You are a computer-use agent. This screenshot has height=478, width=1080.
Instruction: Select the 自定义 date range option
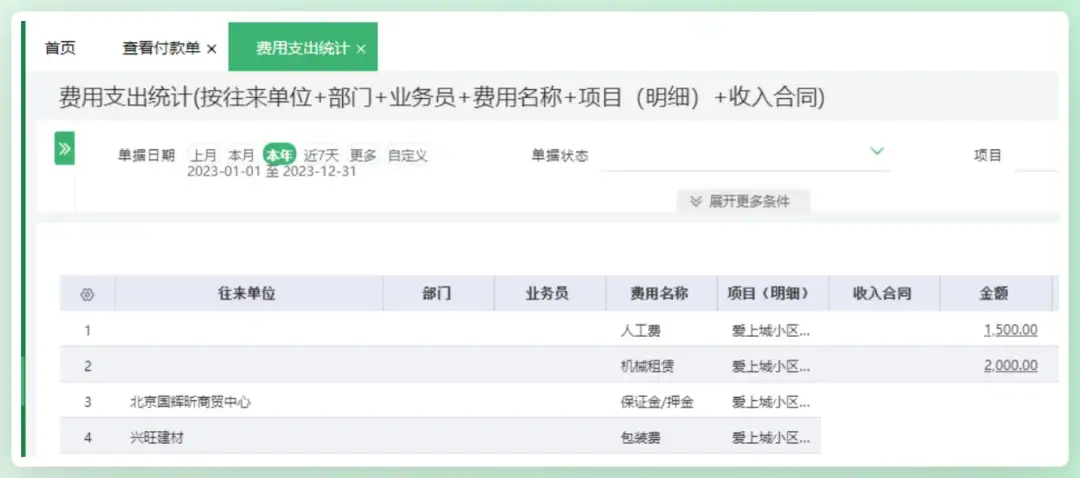tap(408, 155)
